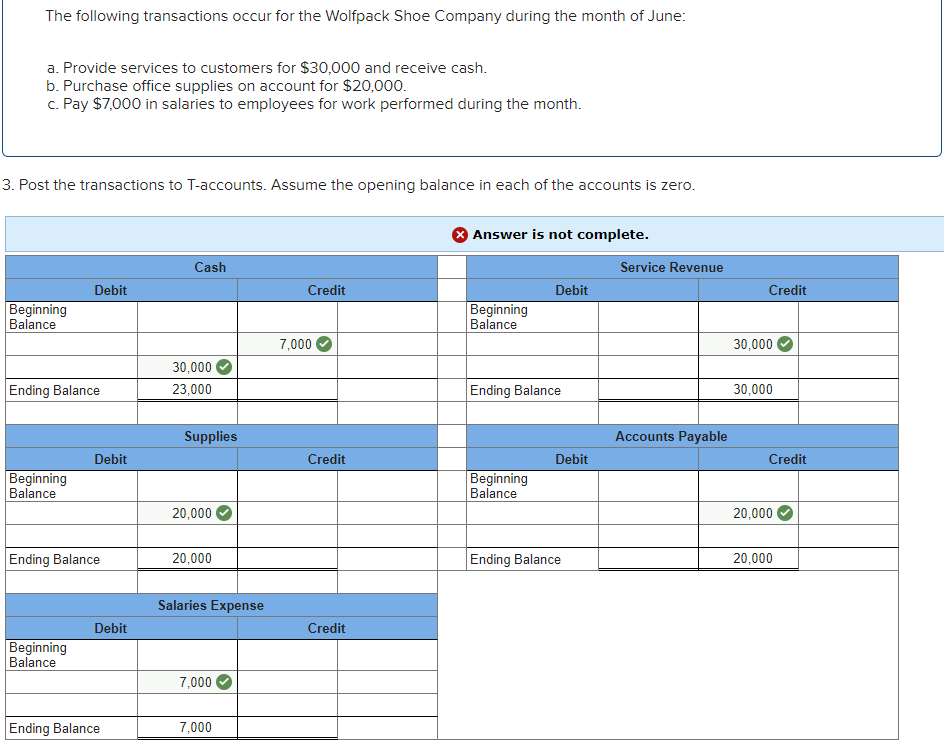Click Accounts Payable ending balance 20,000 cell
The height and width of the screenshot is (749, 944).
[x=748, y=559]
